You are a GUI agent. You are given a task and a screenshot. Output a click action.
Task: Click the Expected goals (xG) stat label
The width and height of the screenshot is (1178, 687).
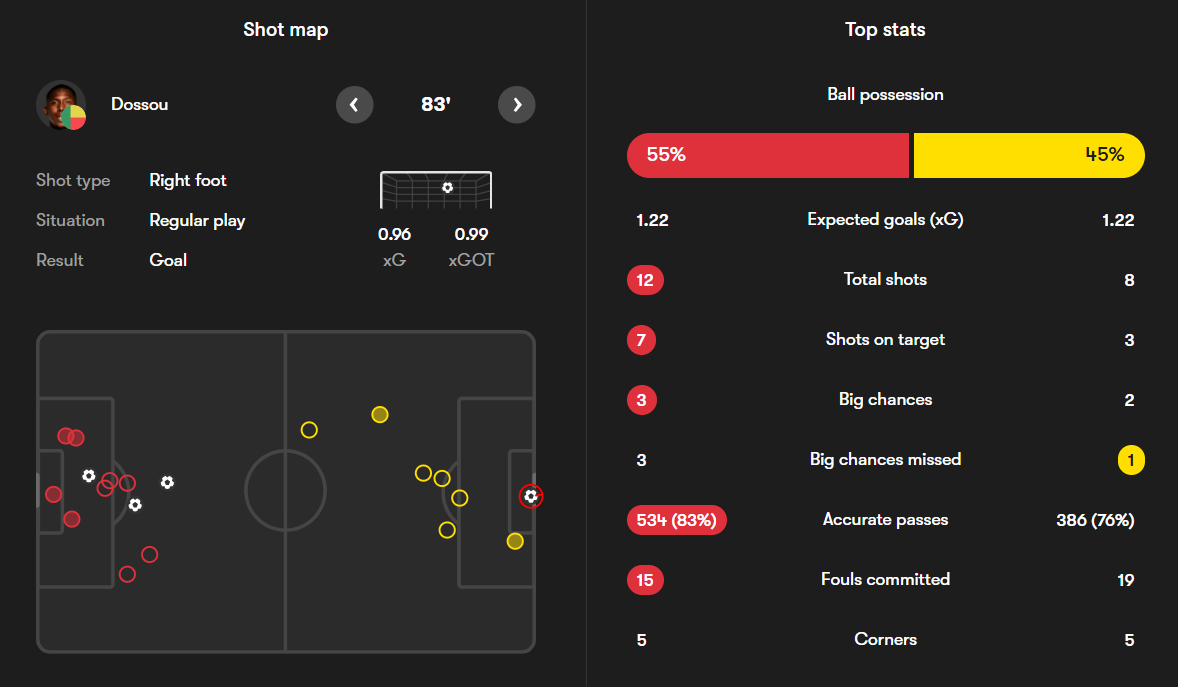tap(885, 219)
